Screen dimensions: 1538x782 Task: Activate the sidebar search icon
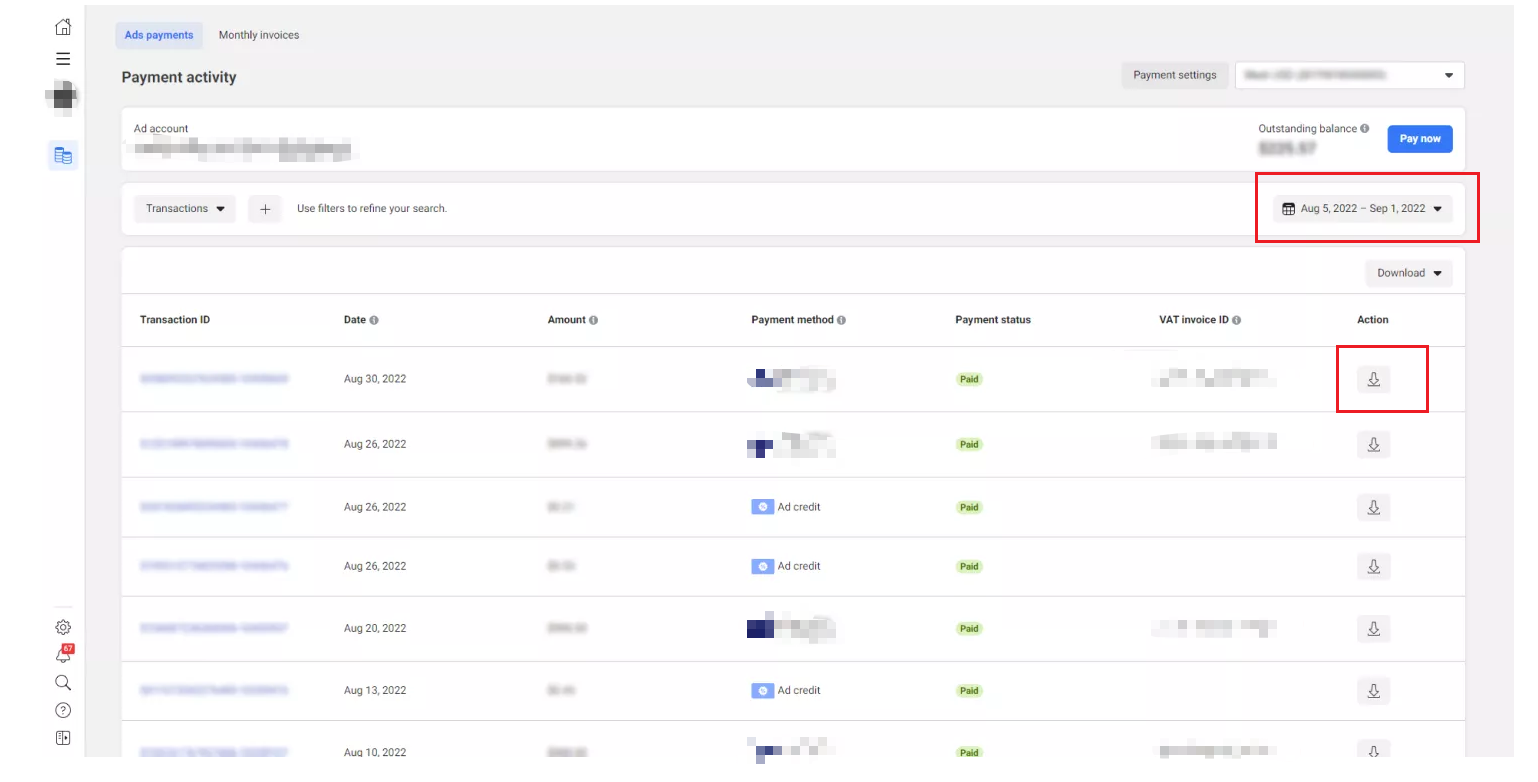tap(63, 682)
